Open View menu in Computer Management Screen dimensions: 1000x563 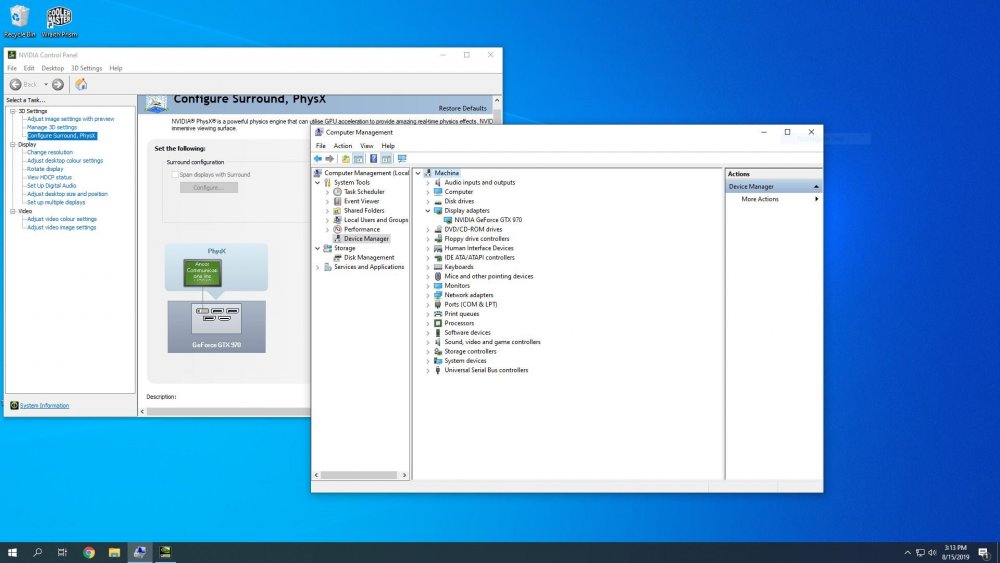point(367,146)
